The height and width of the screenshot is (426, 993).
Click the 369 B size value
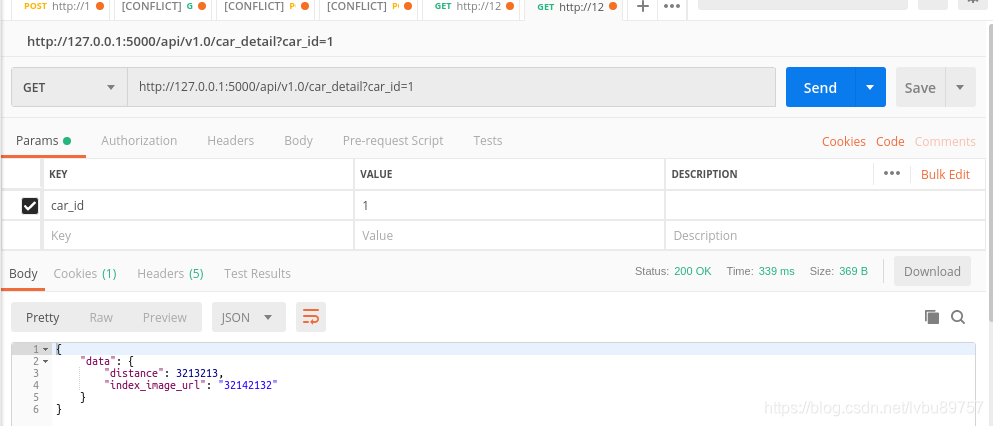(853, 271)
